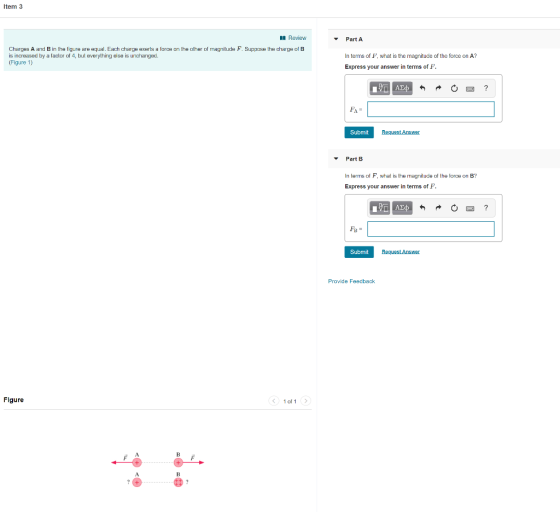
Task: Click Request Answer link for Part B
Action: click(x=400, y=252)
